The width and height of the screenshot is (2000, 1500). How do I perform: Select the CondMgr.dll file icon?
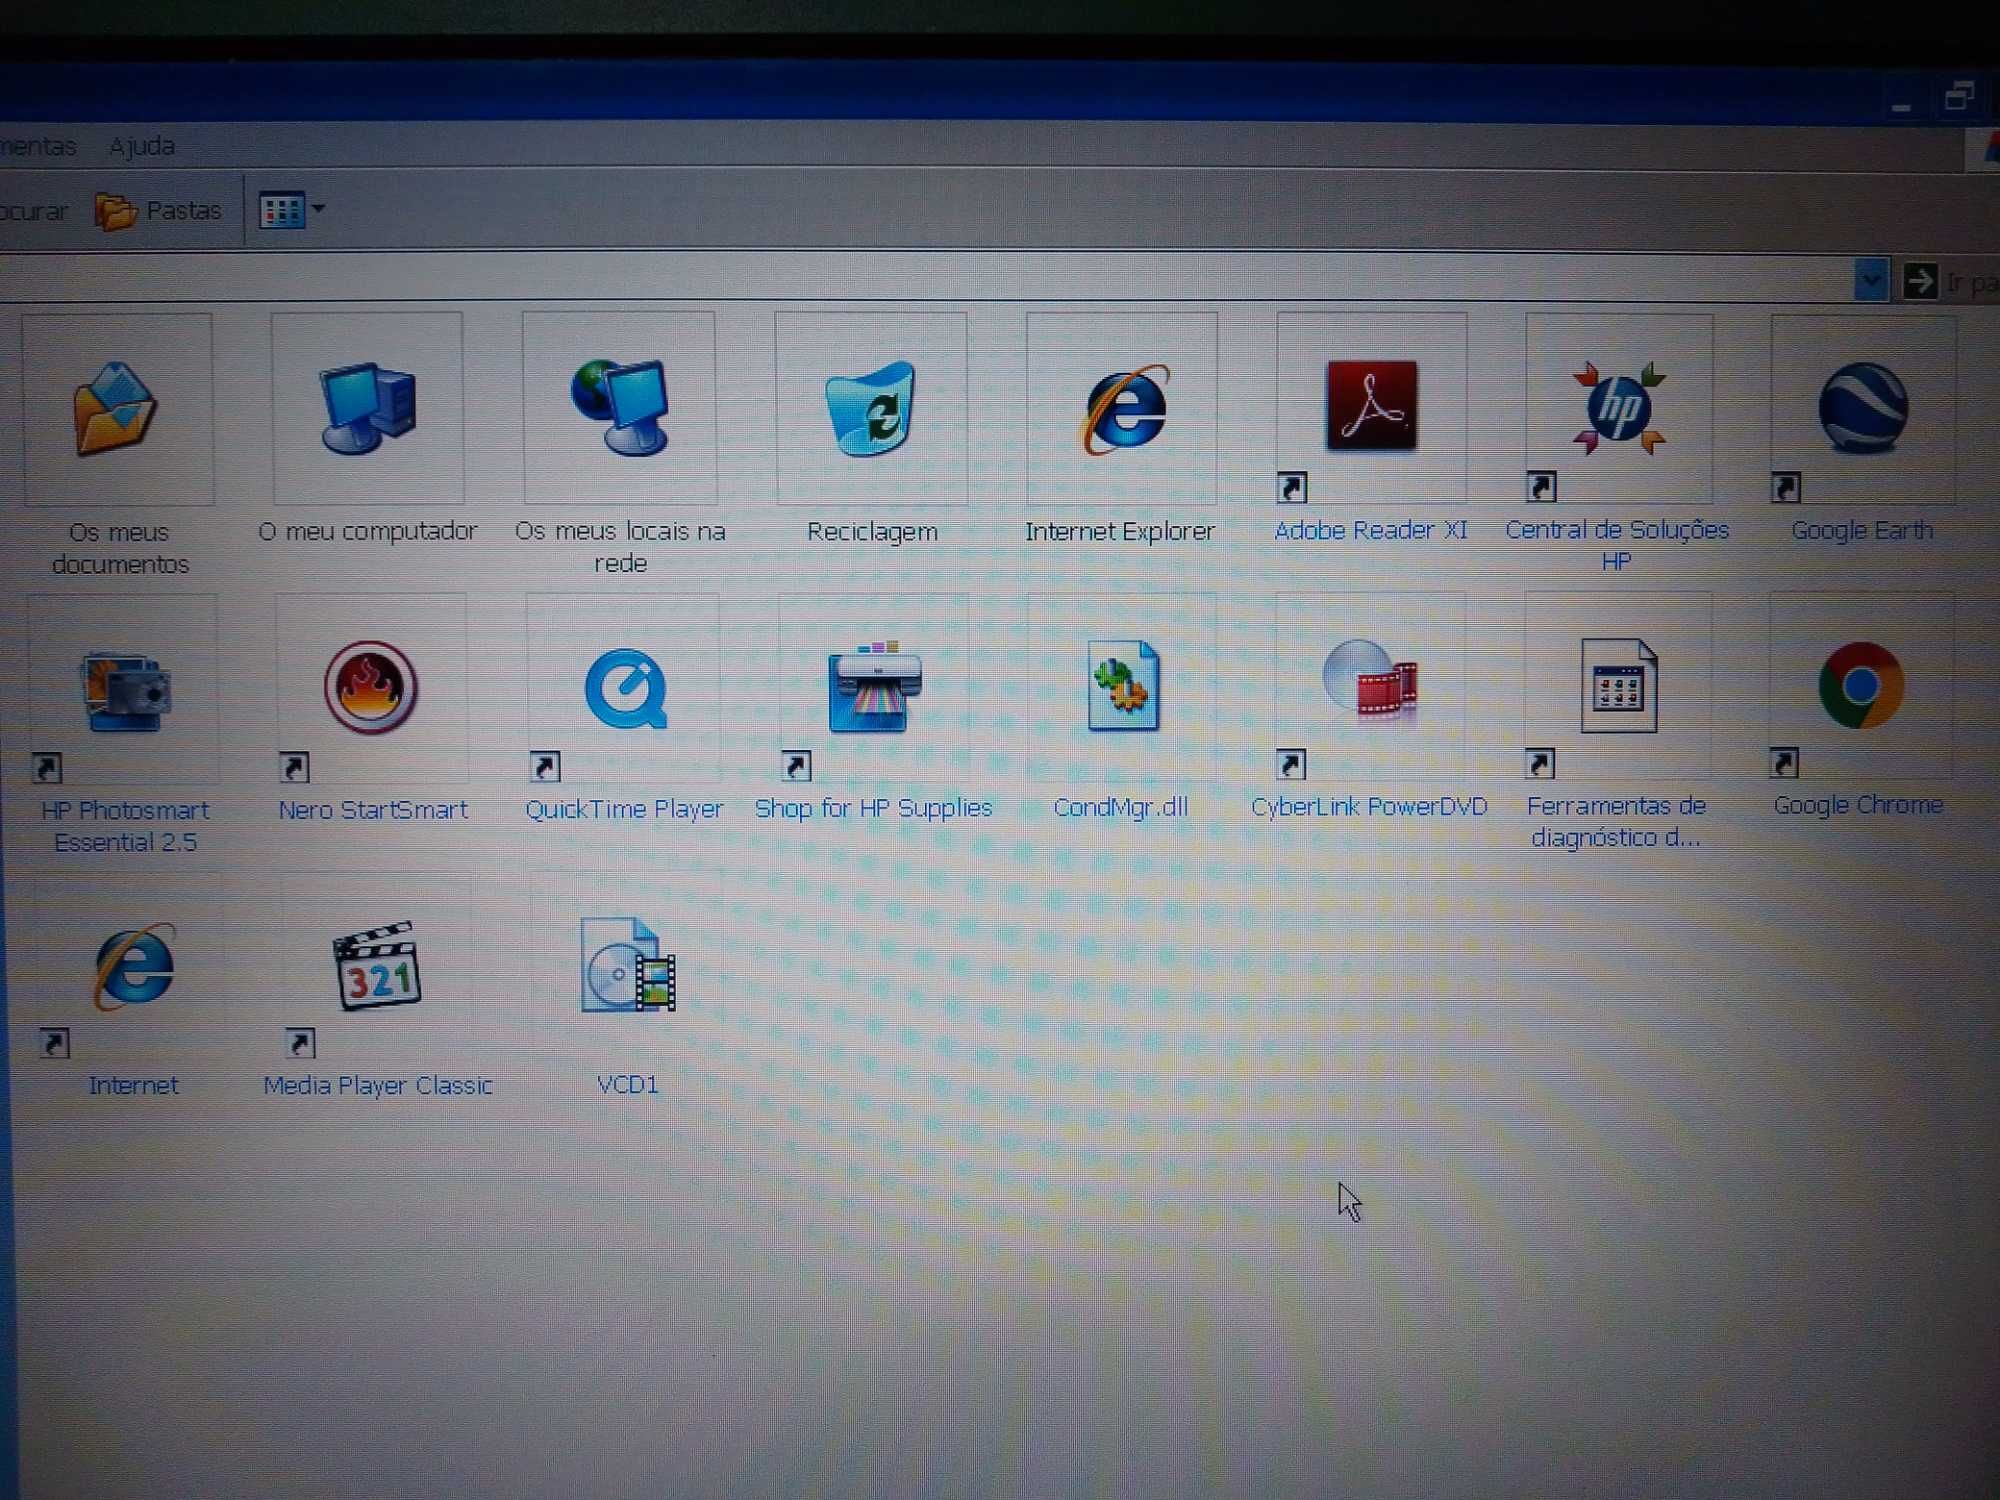(1123, 686)
